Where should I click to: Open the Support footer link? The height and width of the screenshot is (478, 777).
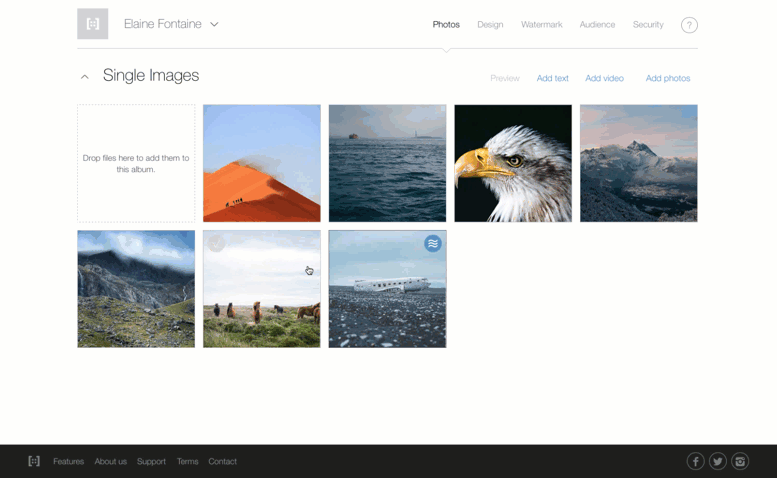151,461
